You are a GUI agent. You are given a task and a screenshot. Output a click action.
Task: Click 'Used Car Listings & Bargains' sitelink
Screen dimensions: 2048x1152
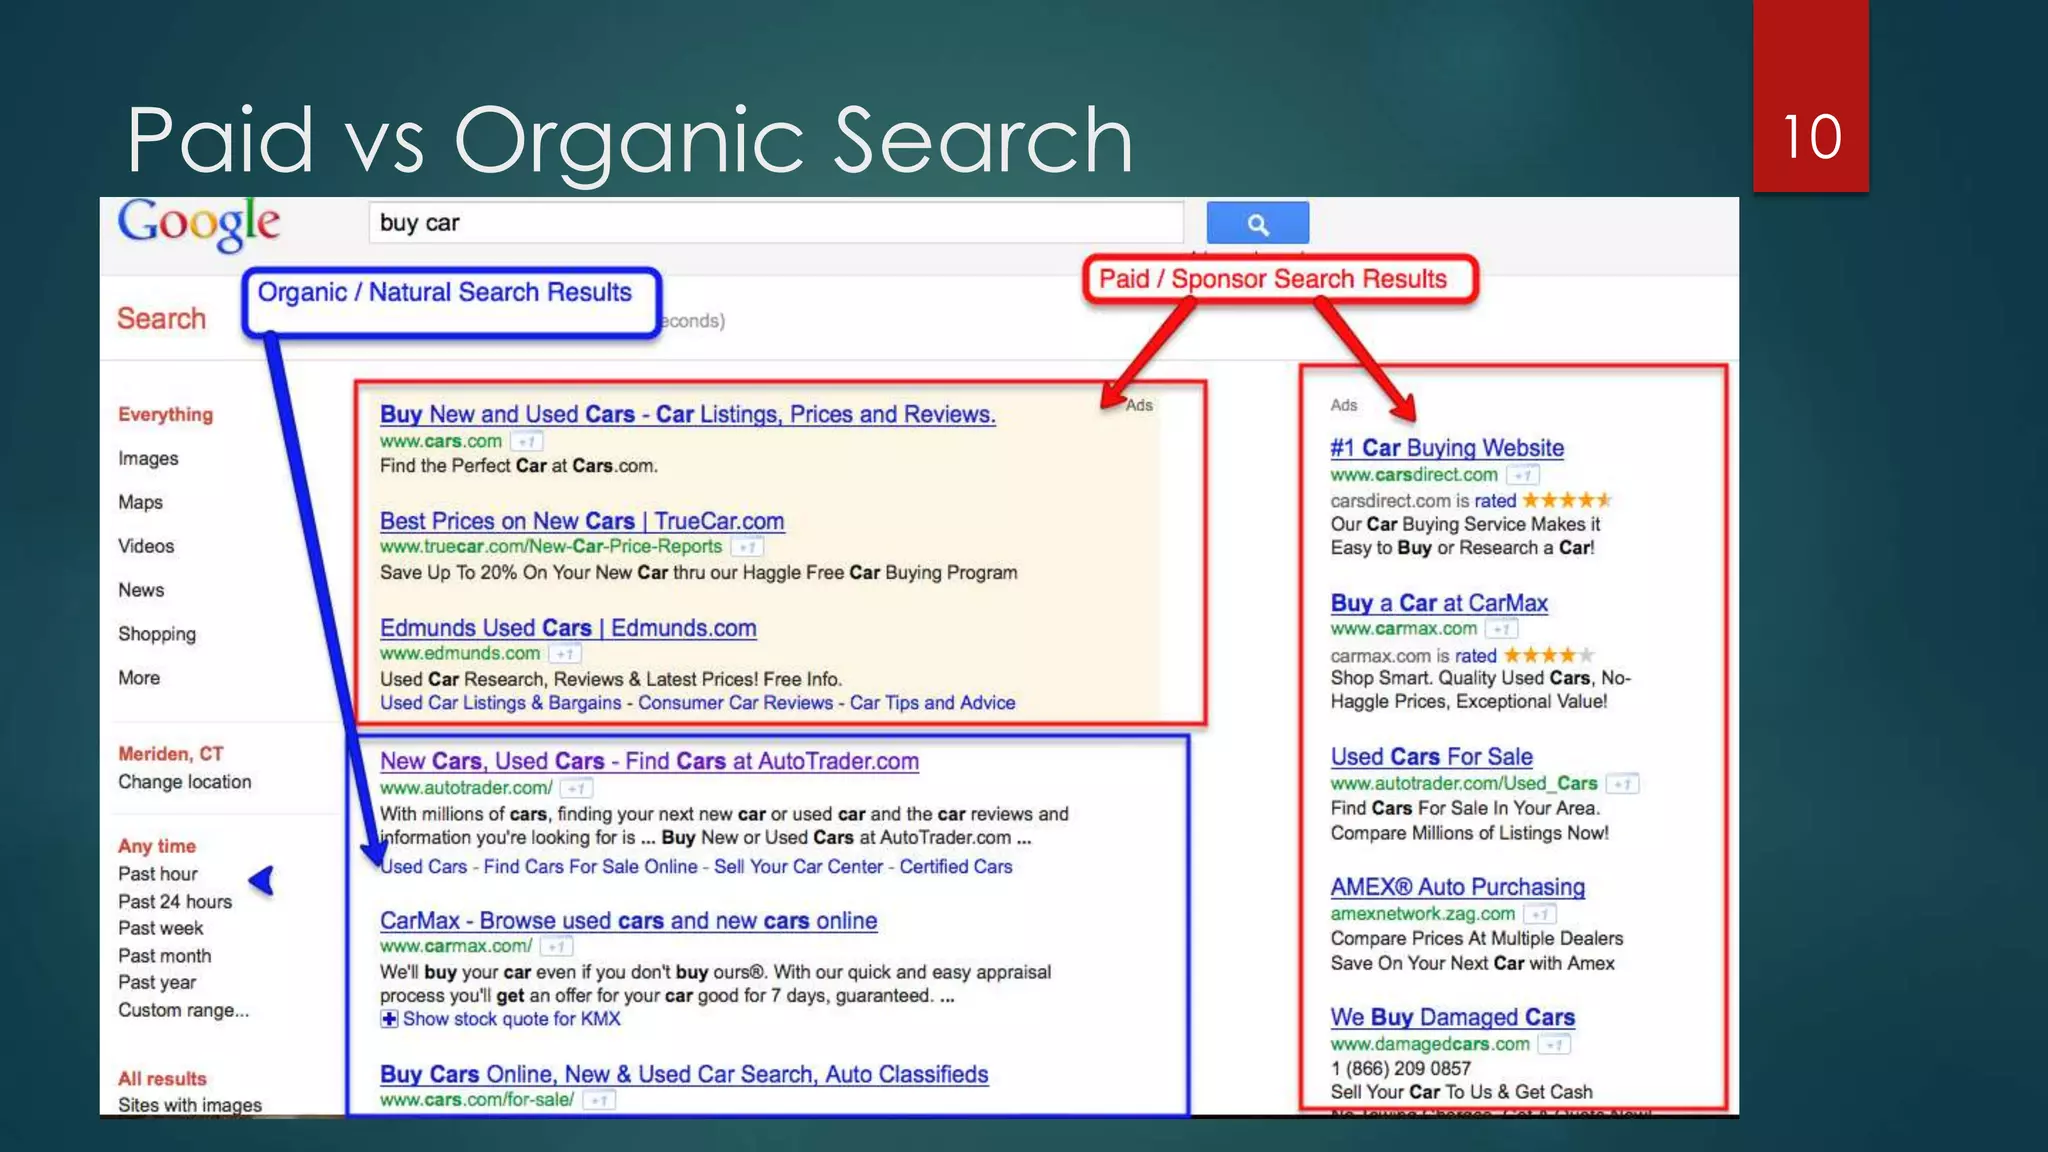coord(500,703)
